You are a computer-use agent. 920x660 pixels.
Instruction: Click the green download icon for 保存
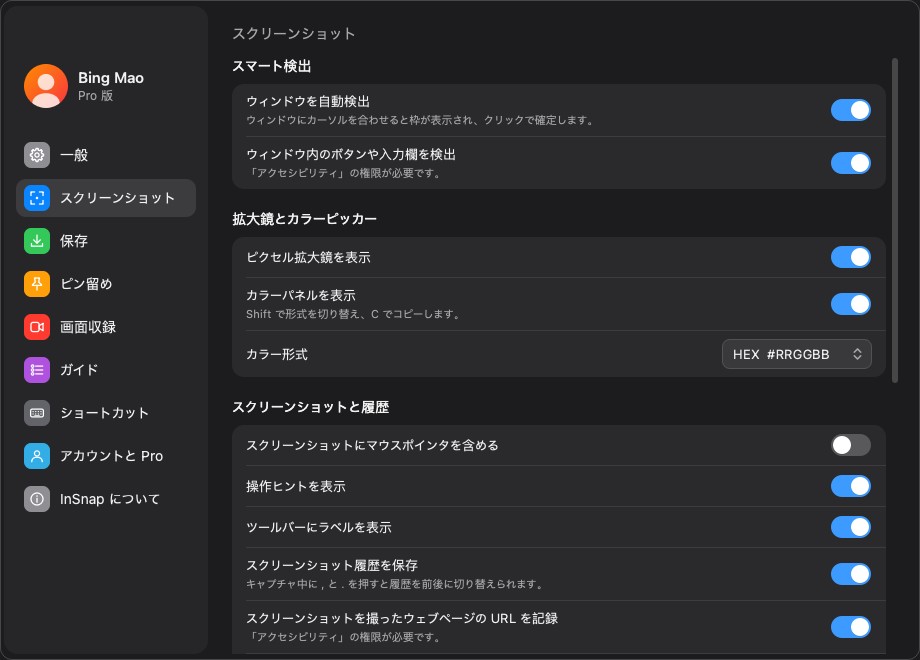(37, 241)
